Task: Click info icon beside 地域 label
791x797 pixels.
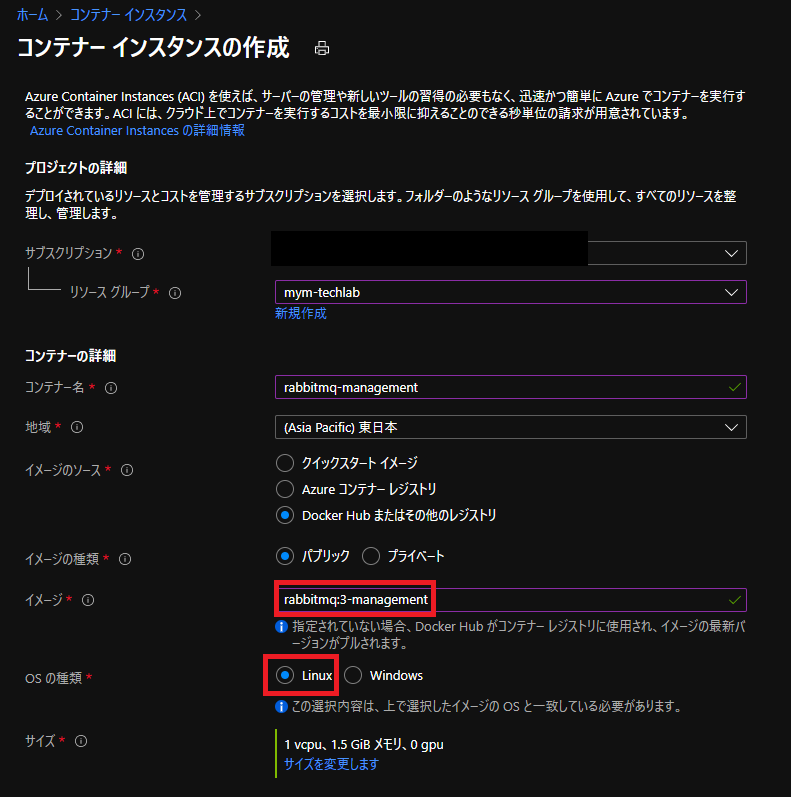Action: [77, 427]
